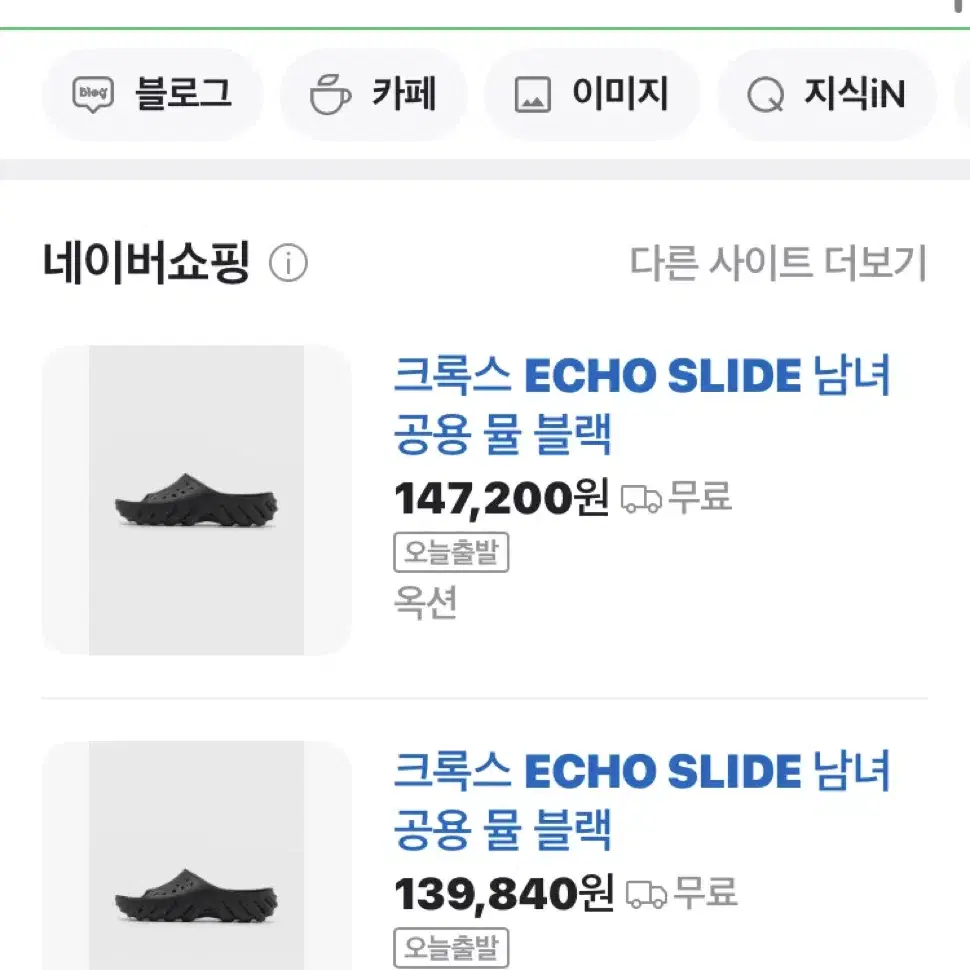Image resolution: width=970 pixels, height=970 pixels.
Task: Tap the 네이버쇼핑 section heading
Action: coord(146,263)
